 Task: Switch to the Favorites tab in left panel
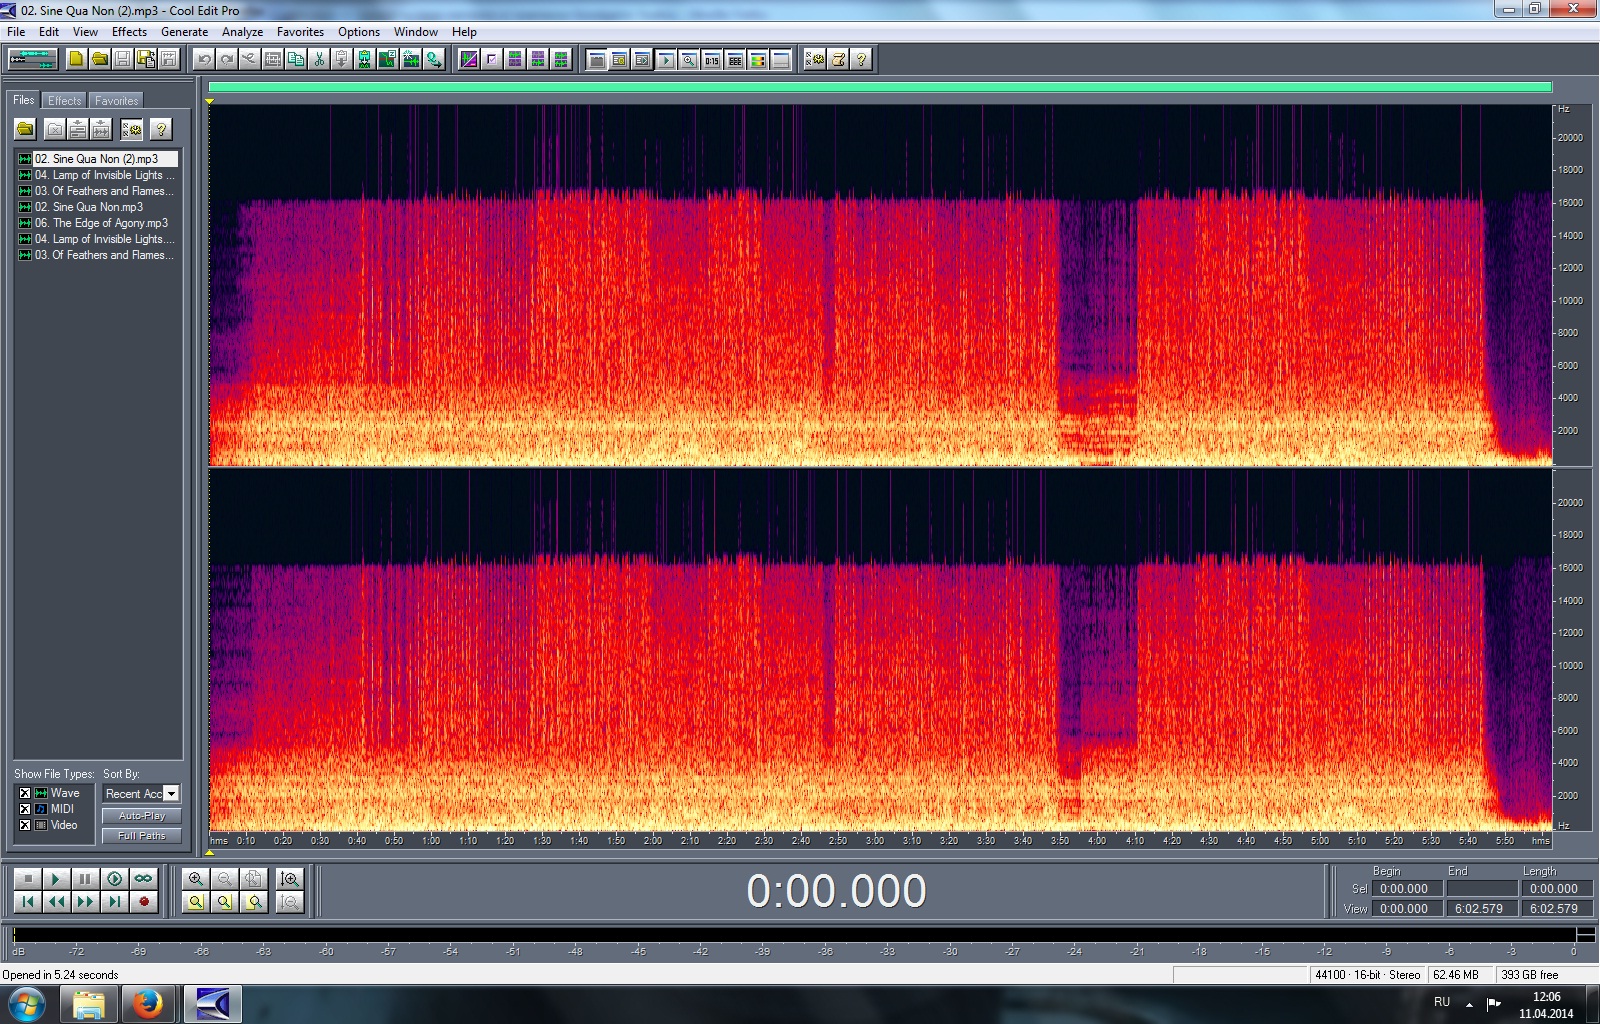(116, 101)
